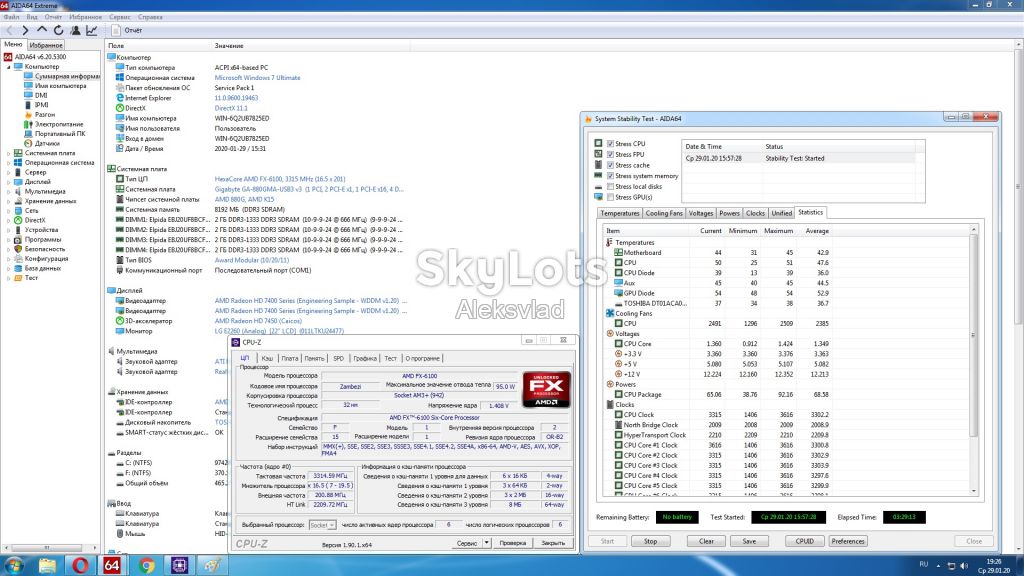Click the Отчёт report toolbar button
Image resolution: width=1024 pixels, height=576 pixels.
click(x=127, y=30)
